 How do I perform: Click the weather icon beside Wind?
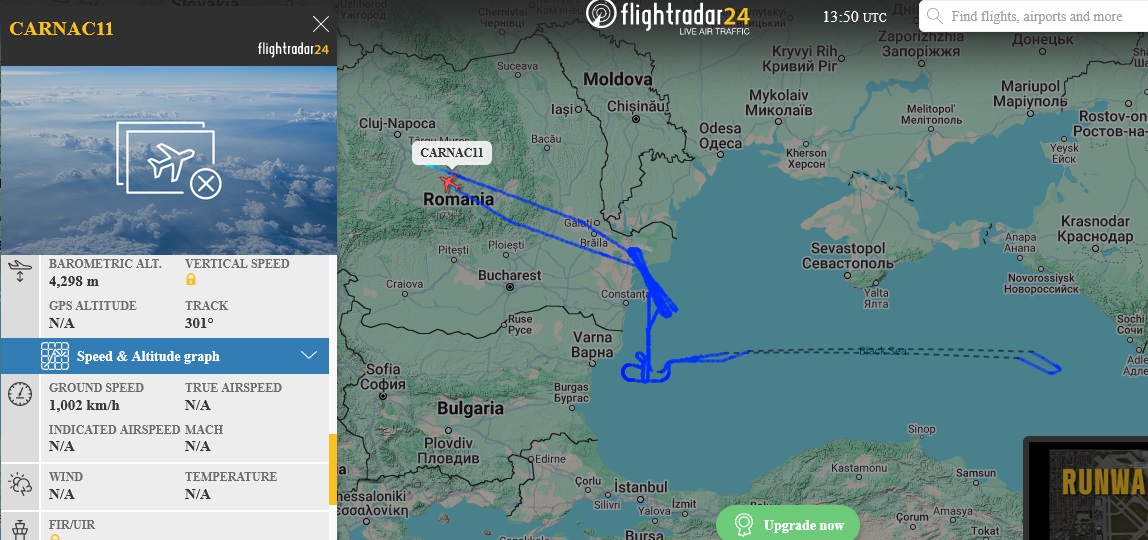(x=20, y=484)
